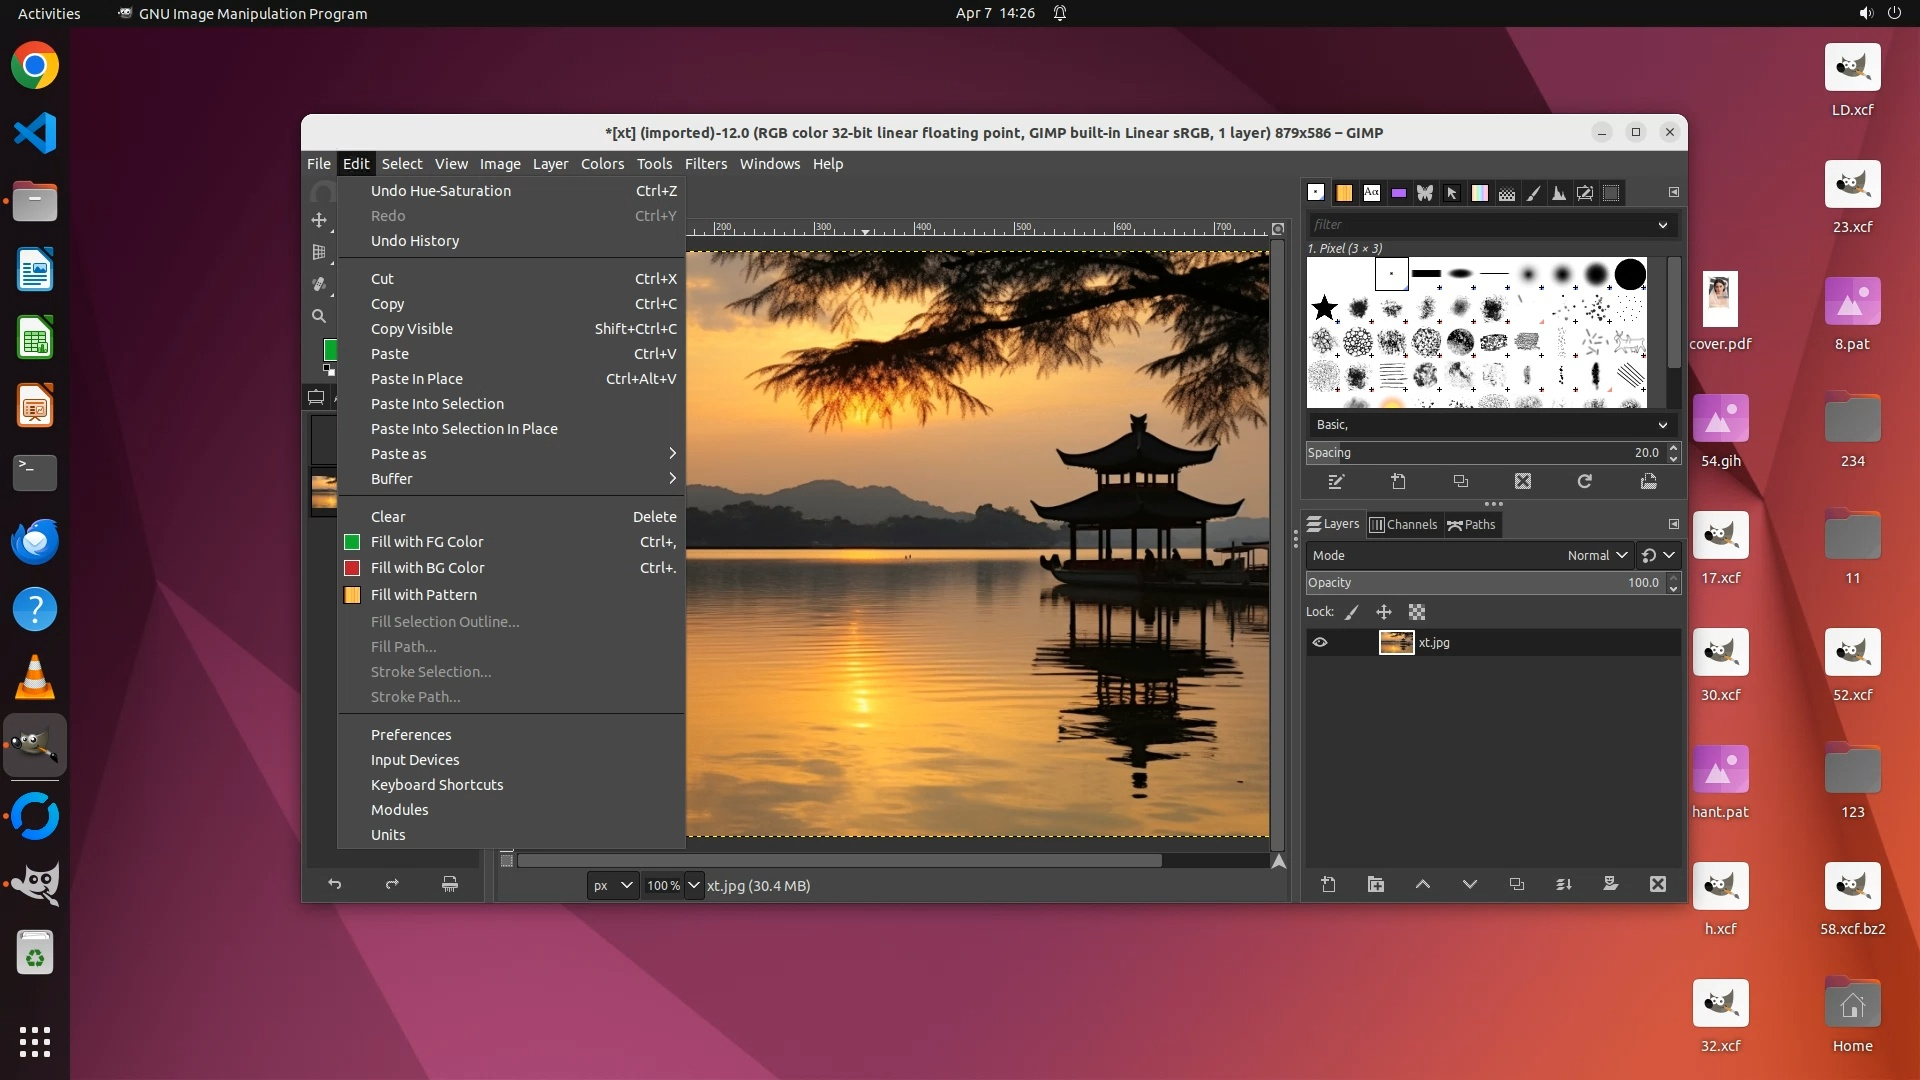The image size is (1920, 1080).
Task: Open Keyboard Shortcuts from the Edit menu
Action: tap(437, 785)
